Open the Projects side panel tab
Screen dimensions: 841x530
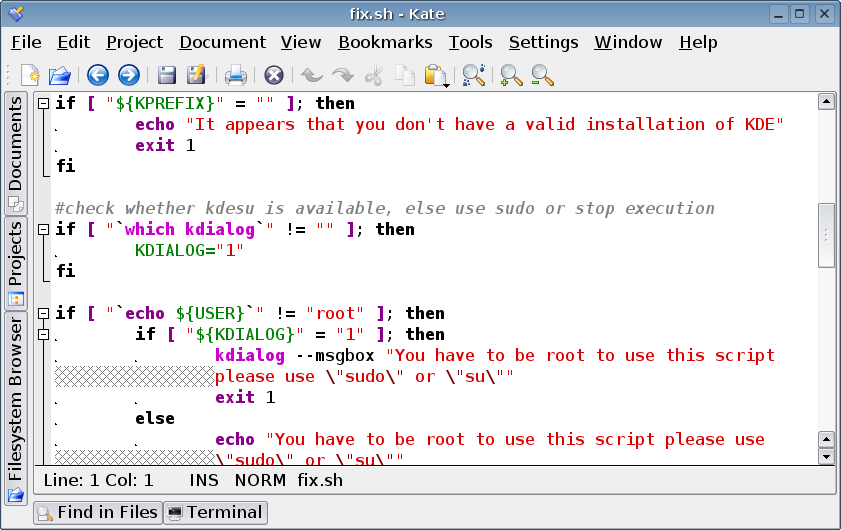[16, 263]
